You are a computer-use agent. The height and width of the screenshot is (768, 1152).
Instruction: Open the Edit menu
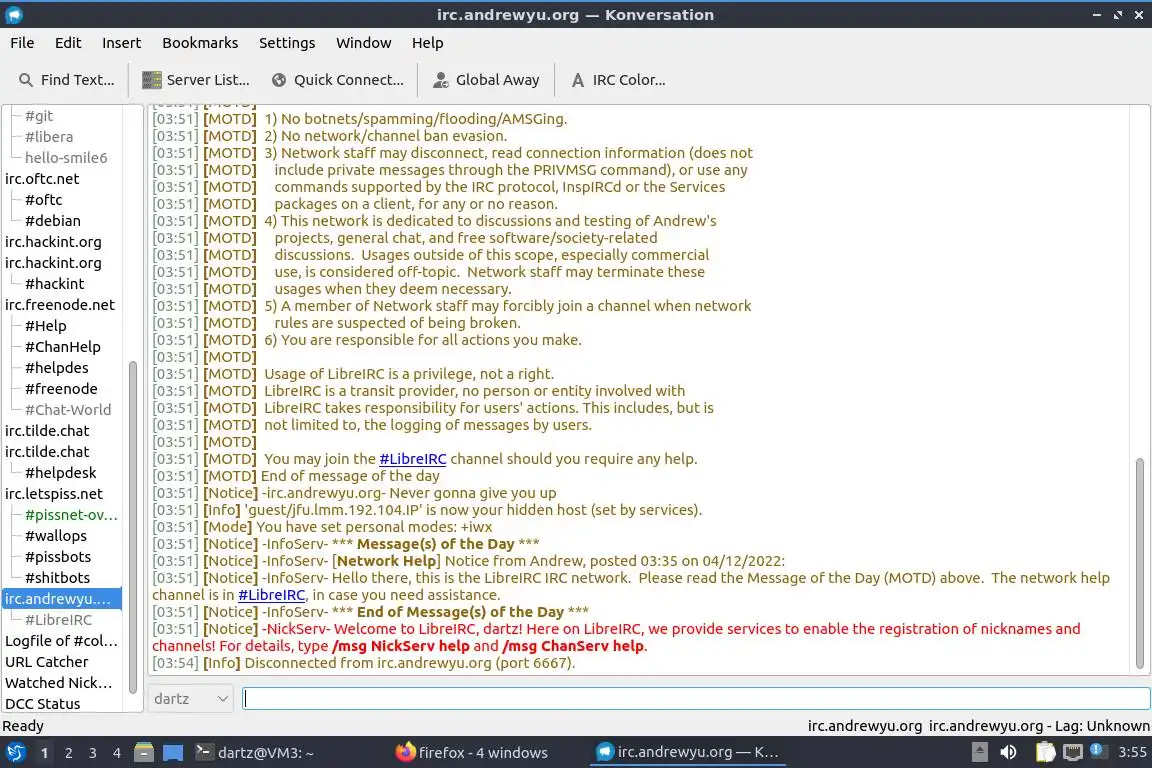tap(68, 43)
